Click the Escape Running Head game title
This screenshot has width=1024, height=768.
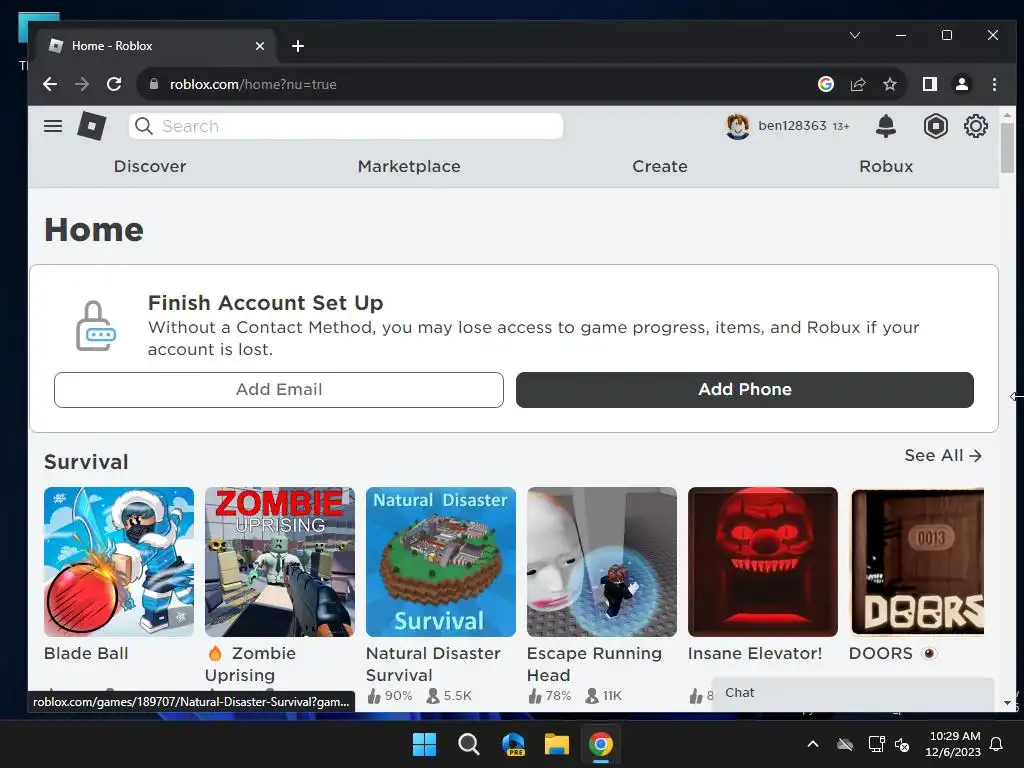[594, 664]
